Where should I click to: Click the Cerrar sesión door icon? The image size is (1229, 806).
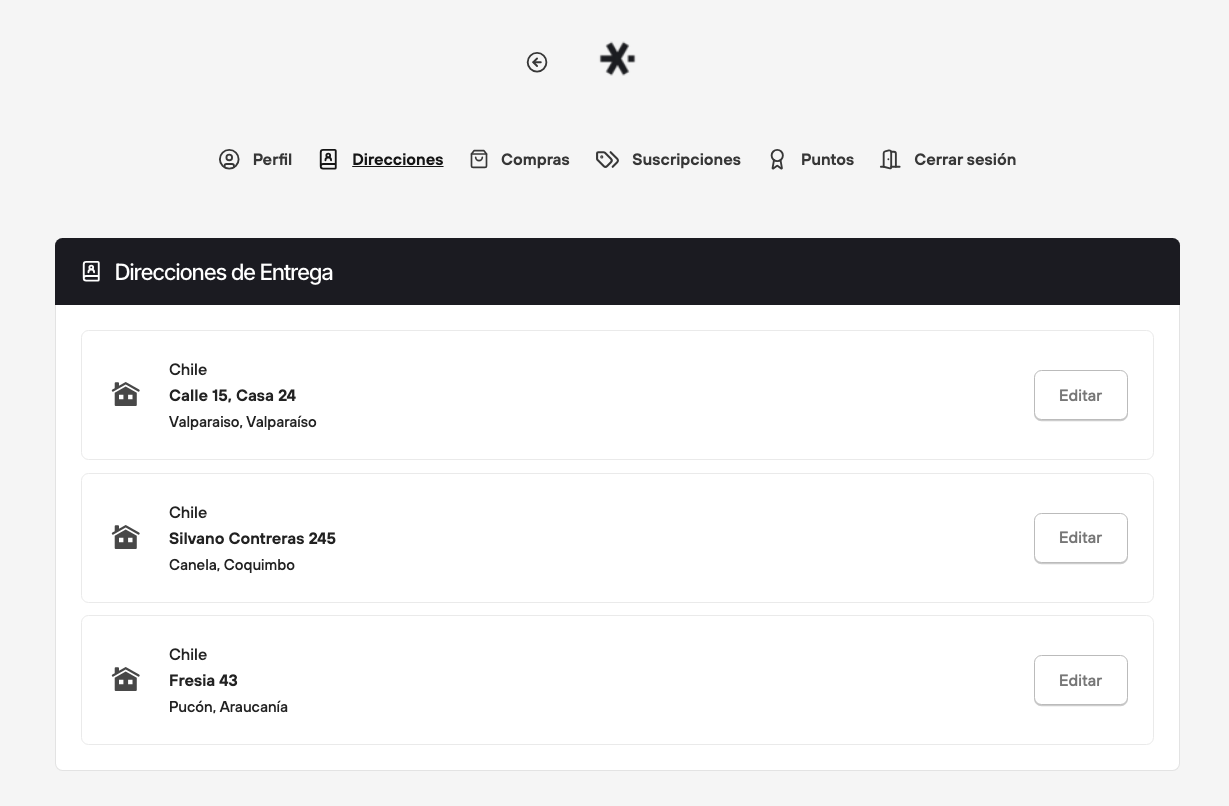tap(890, 159)
